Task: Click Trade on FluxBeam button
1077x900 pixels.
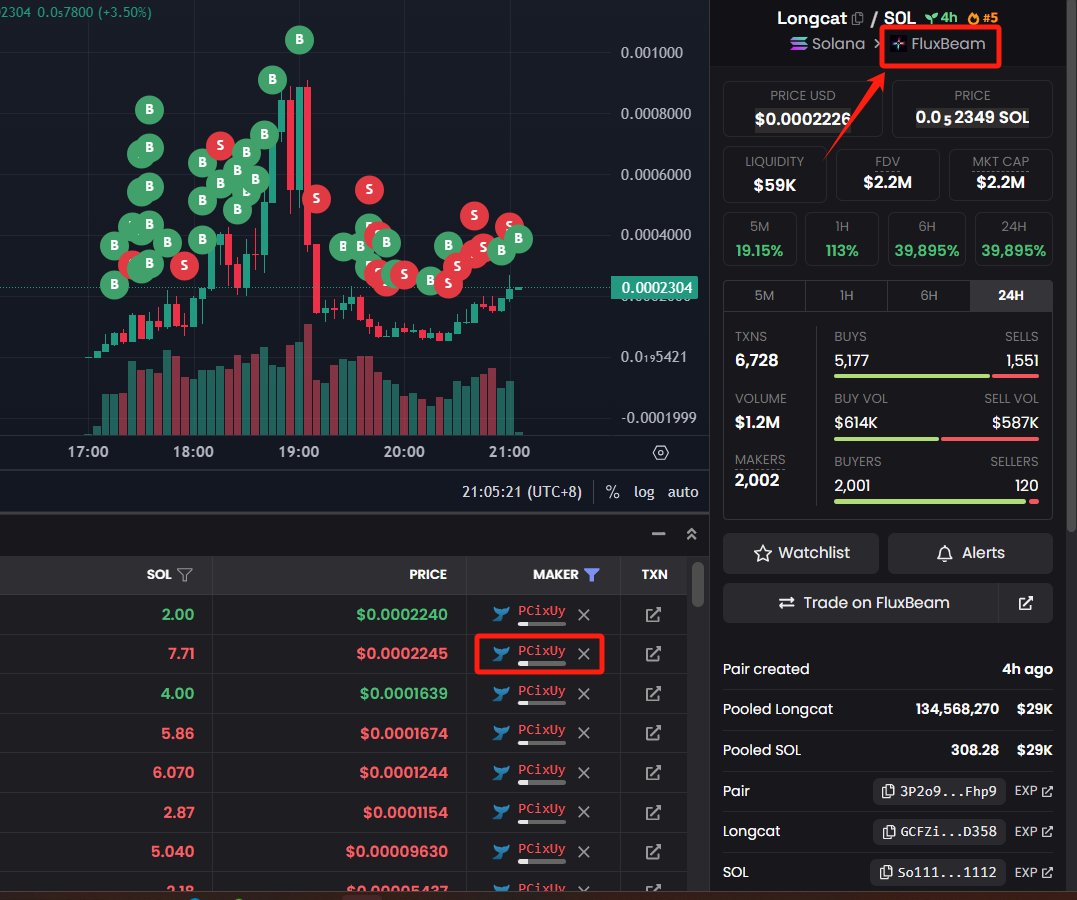Action: [x=861, y=603]
